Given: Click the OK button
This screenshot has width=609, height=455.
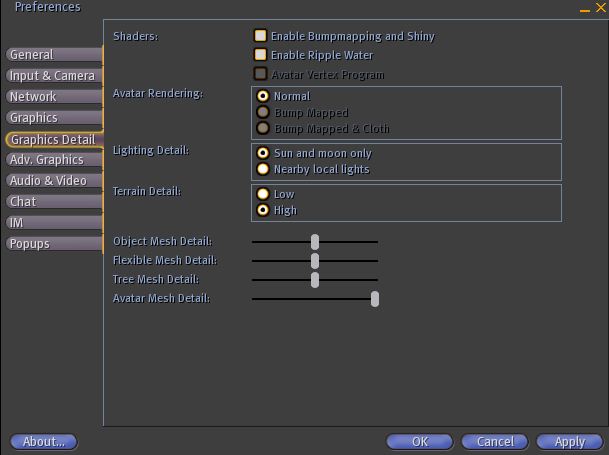Looking at the screenshot, I should (420, 441).
